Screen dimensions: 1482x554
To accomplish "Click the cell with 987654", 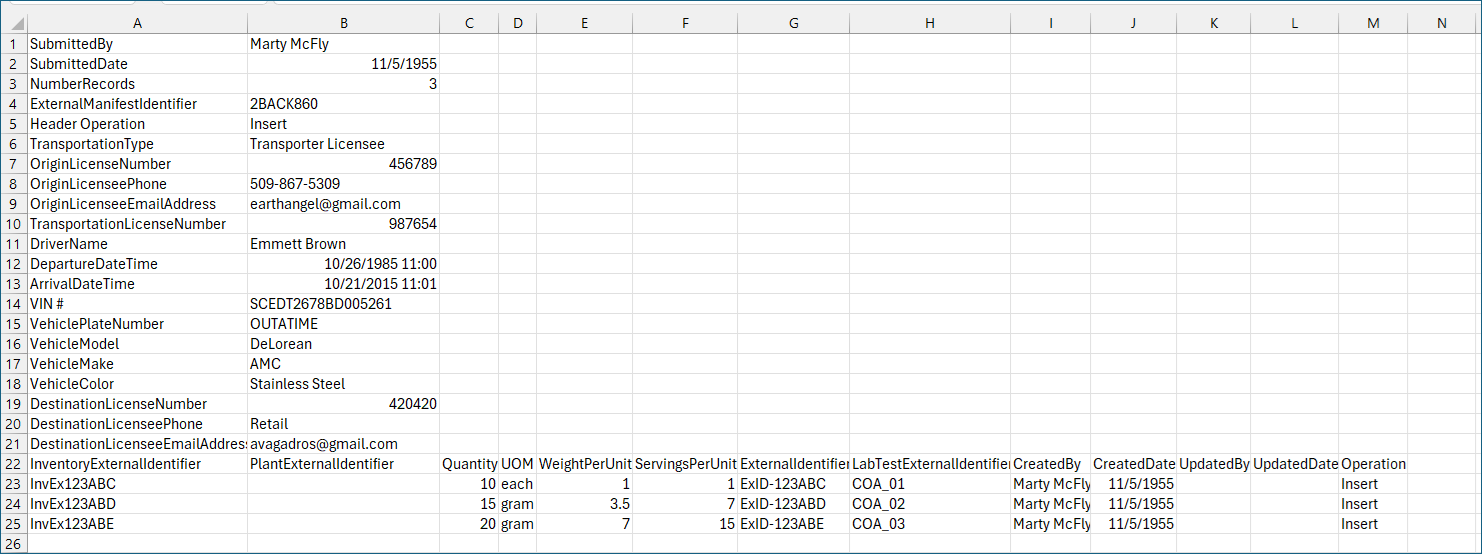I will (343, 224).
